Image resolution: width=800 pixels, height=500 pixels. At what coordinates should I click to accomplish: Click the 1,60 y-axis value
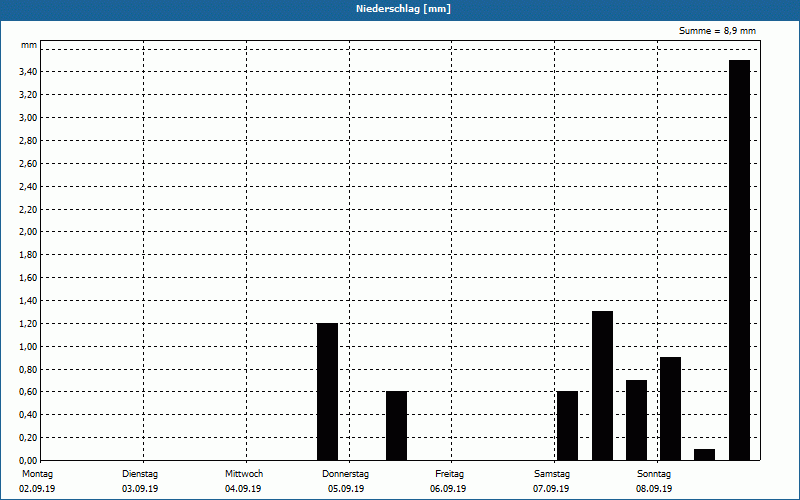(x=28, y=278)
